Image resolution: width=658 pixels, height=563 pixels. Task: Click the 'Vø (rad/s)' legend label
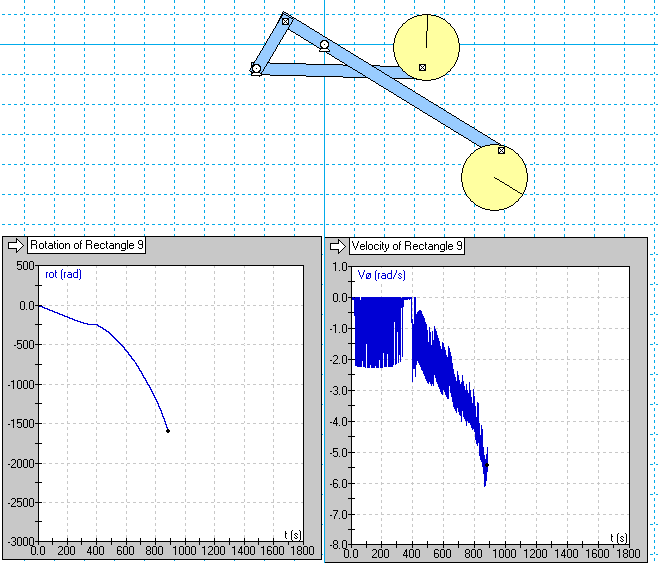coord(382,275)
